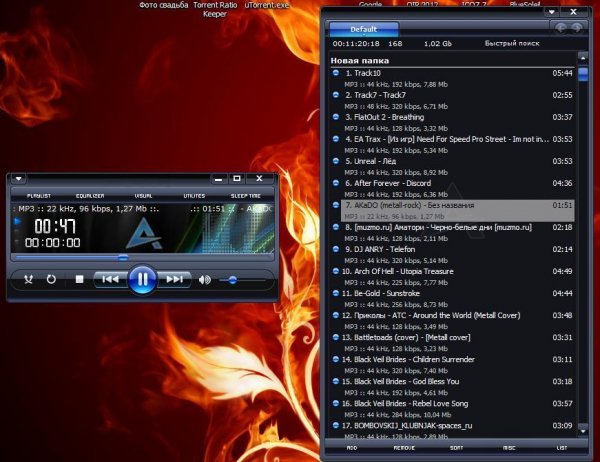Viewport: 600px width, 462px height.
Task: Stop playback with the square button
Action: tap(79, 279)
